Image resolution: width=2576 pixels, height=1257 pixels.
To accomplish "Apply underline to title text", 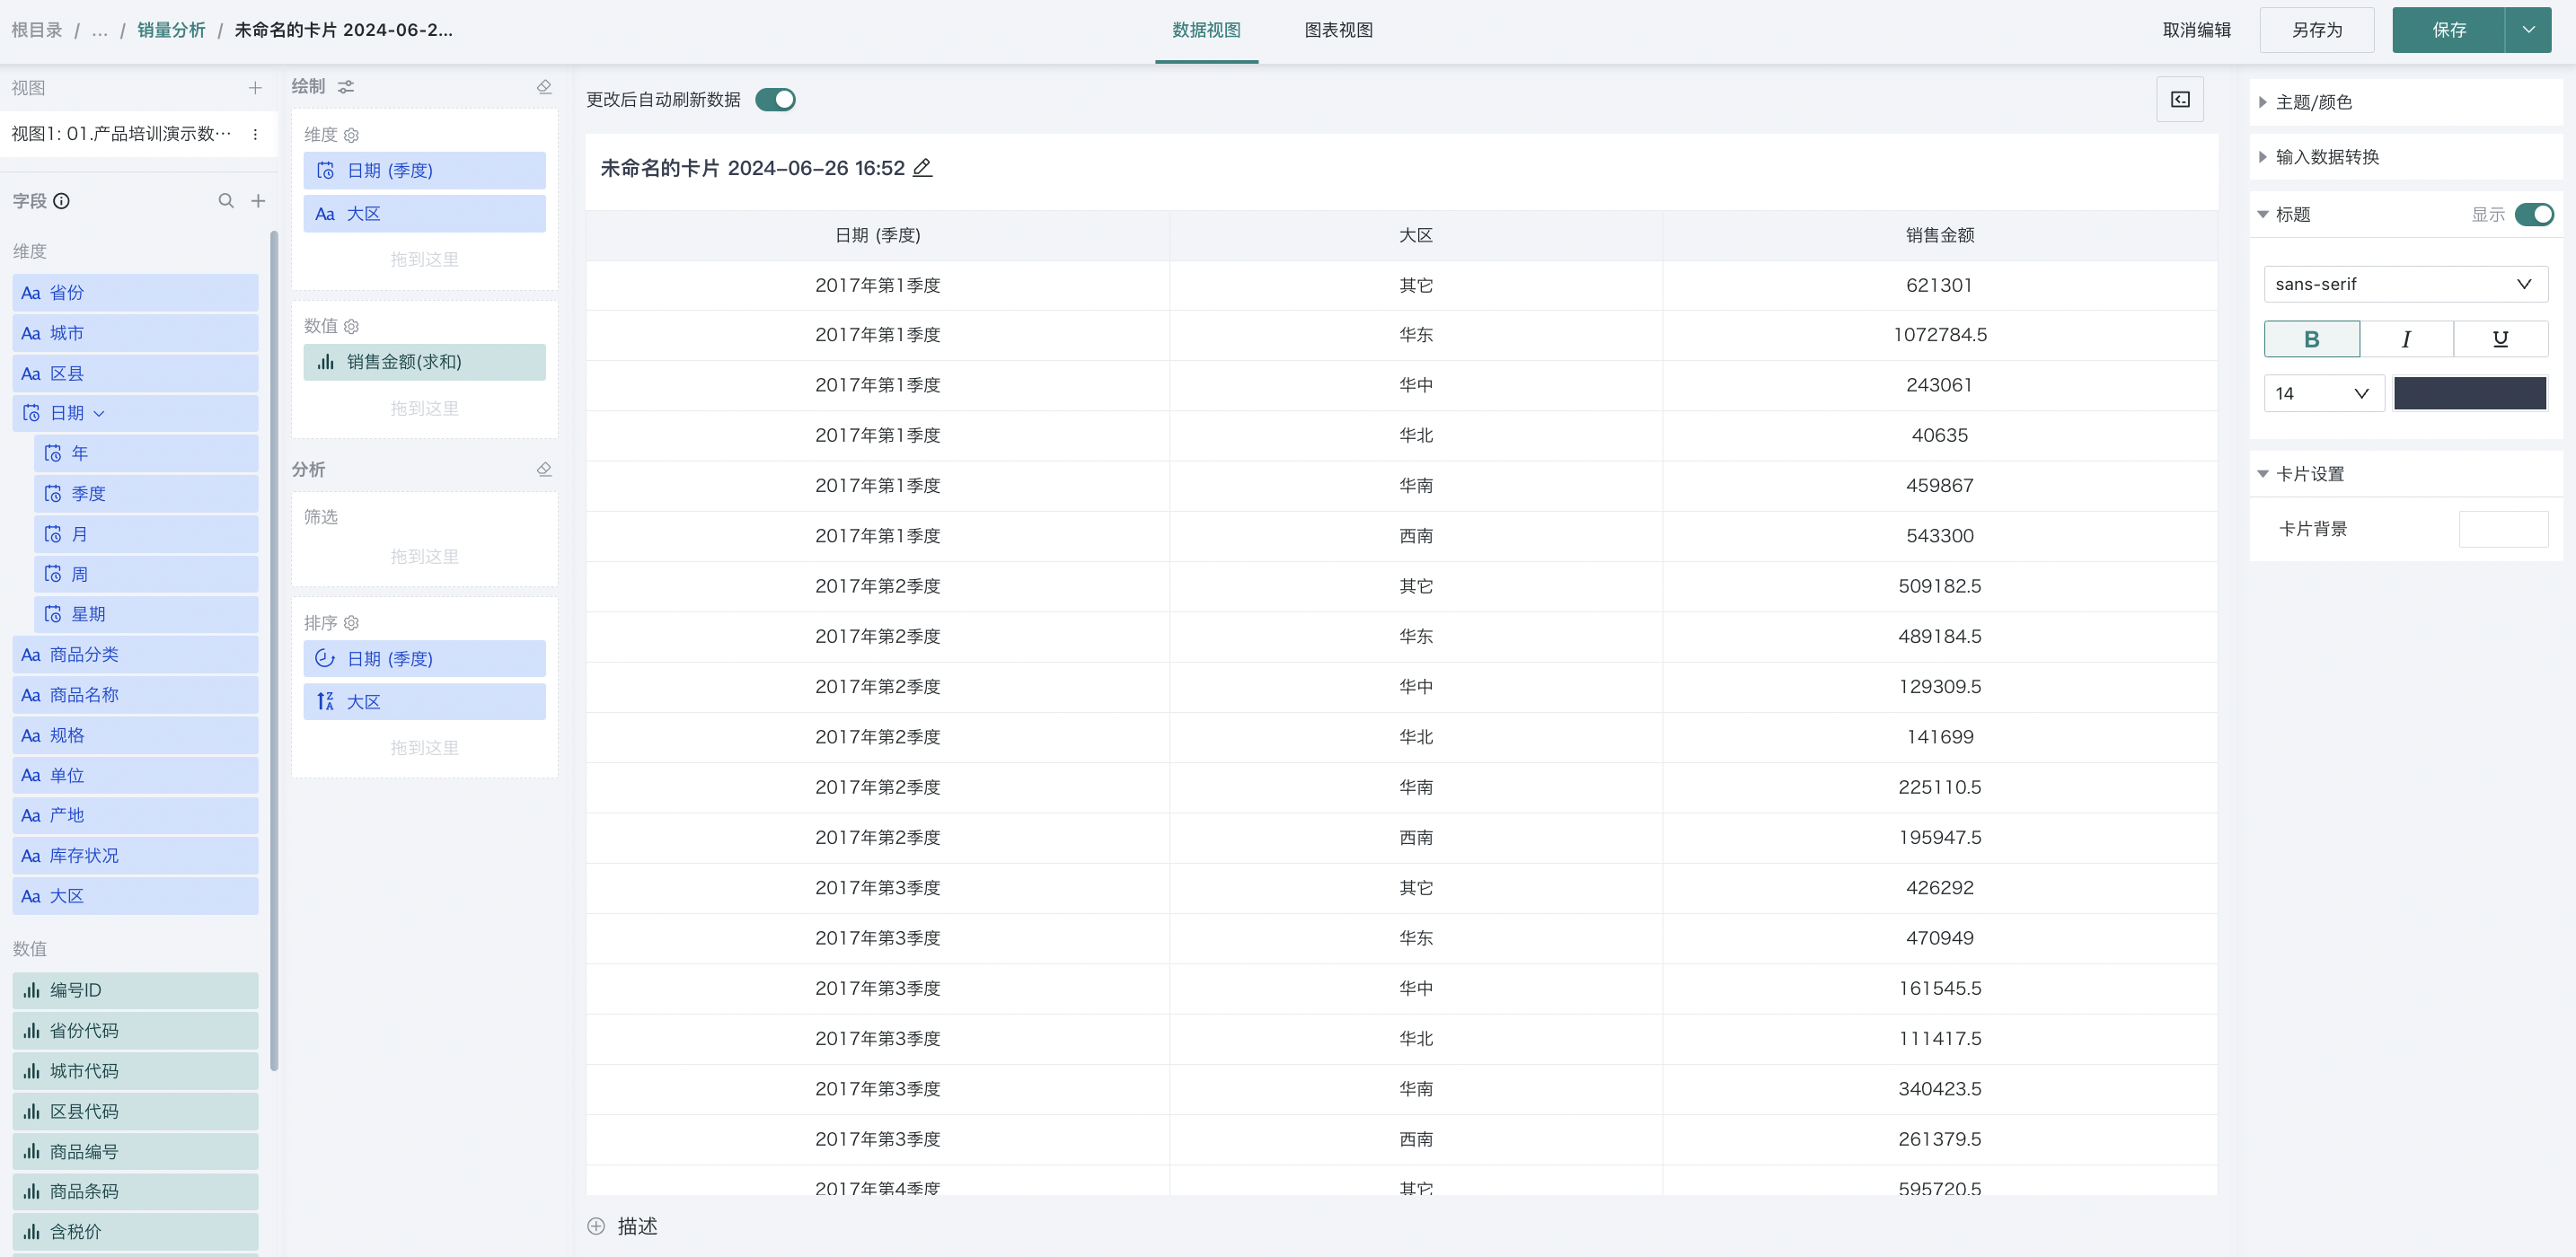I will pyautogui.click(x=2500, y=339).
